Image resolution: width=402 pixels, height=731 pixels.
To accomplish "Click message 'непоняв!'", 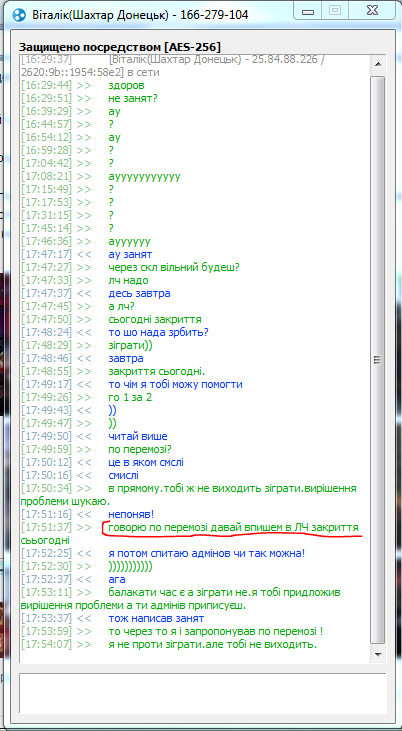I will 131,514.
